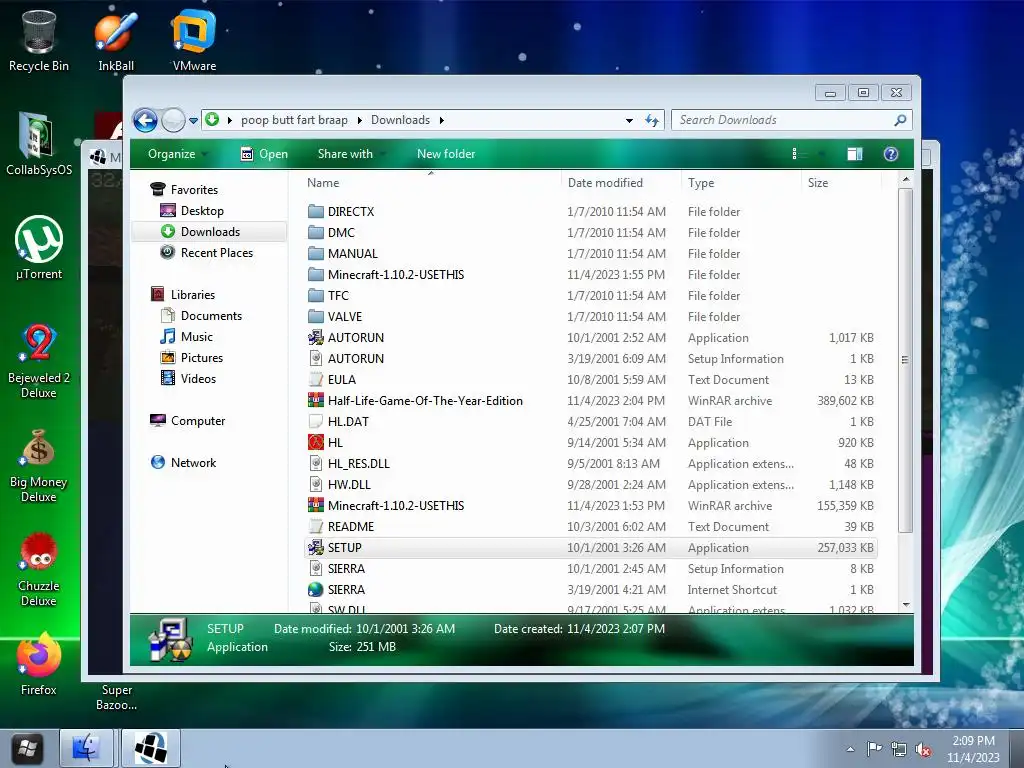Change the view with views icon
The height and width of the screenshot is (768, 1024).
[x=794, y=154]
